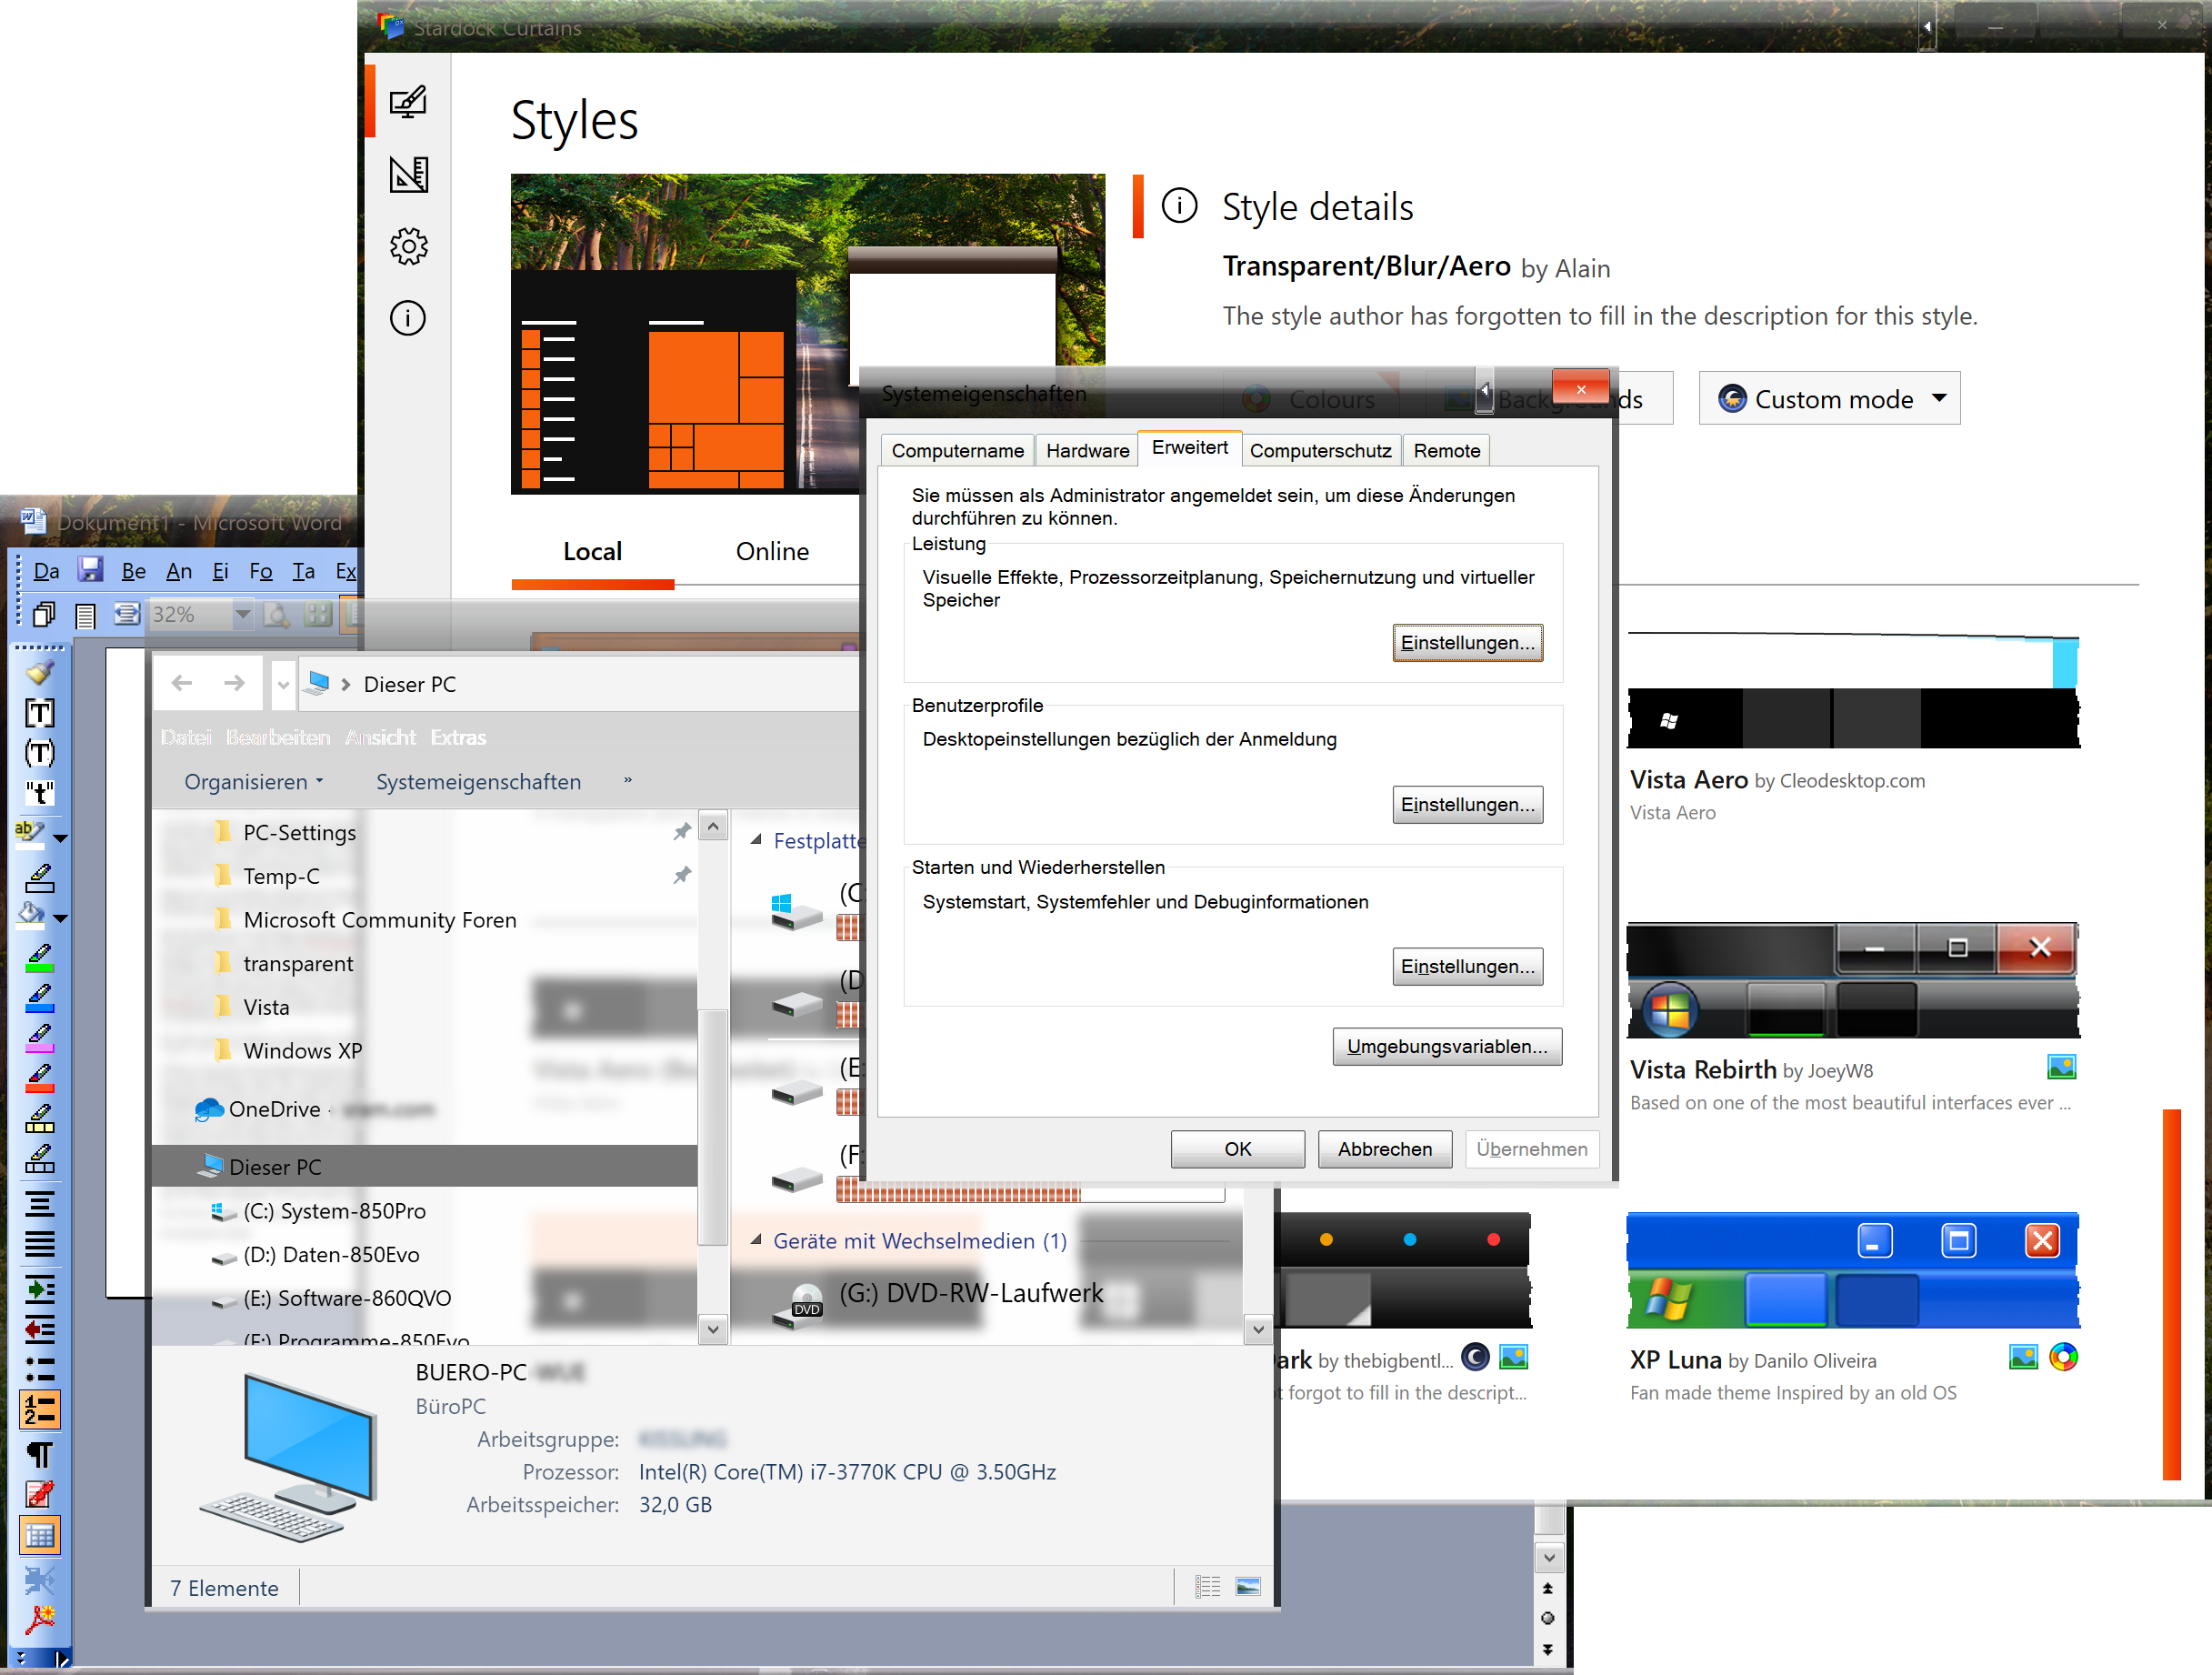Open Word's 32% zoom dropdown
This screenshot has width=2212, height=1675.
[x=242, y=614]
